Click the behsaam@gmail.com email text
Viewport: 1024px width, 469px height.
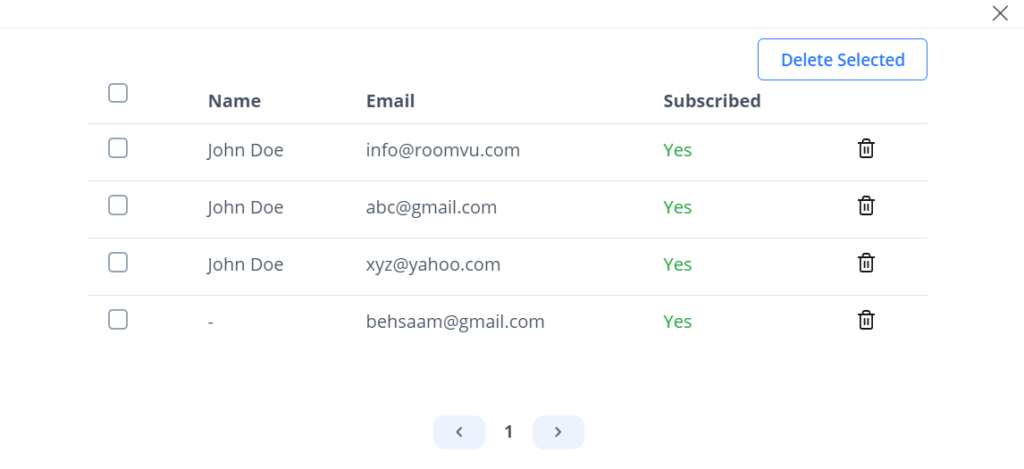[x=455, y=321]
